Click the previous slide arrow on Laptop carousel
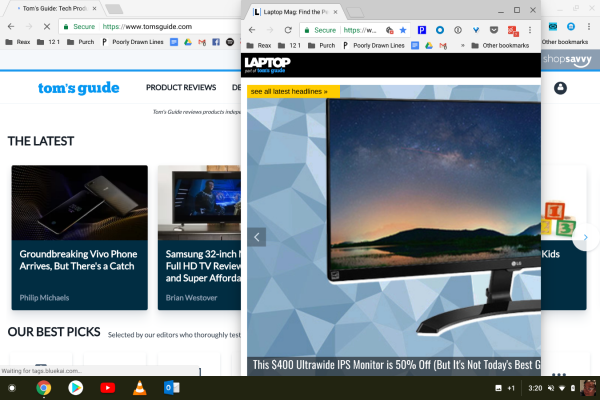Image resolution: width=600 pixels, height=400 pixels. pos(257,237)
